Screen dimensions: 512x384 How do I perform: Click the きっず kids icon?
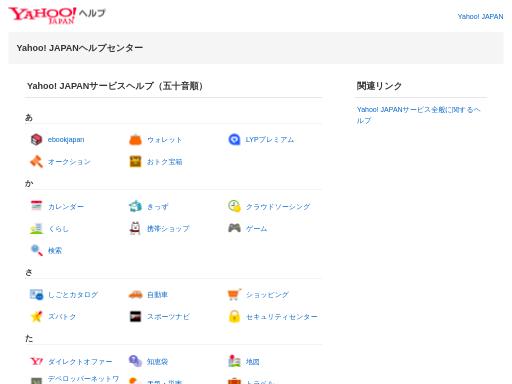tap(135, 206)
